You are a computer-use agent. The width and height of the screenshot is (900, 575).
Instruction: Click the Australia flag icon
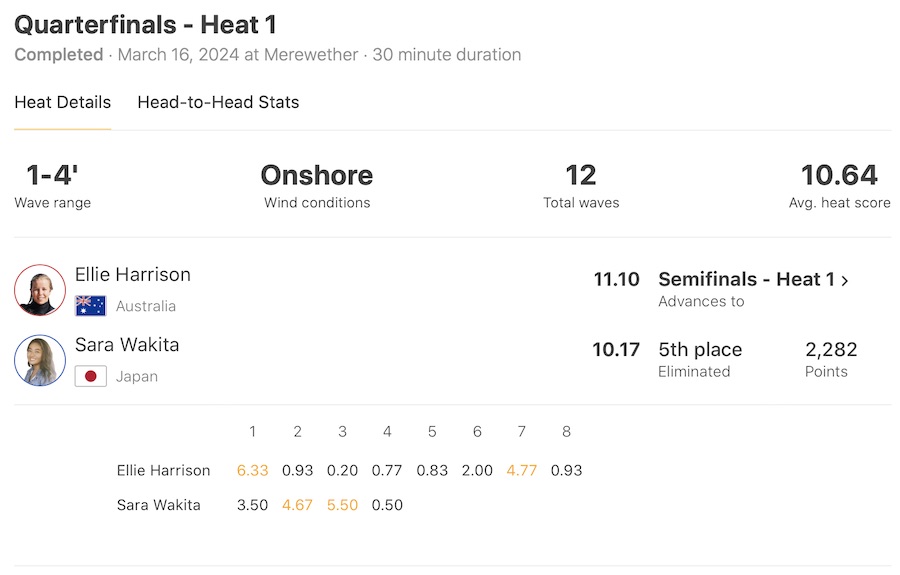91,306
